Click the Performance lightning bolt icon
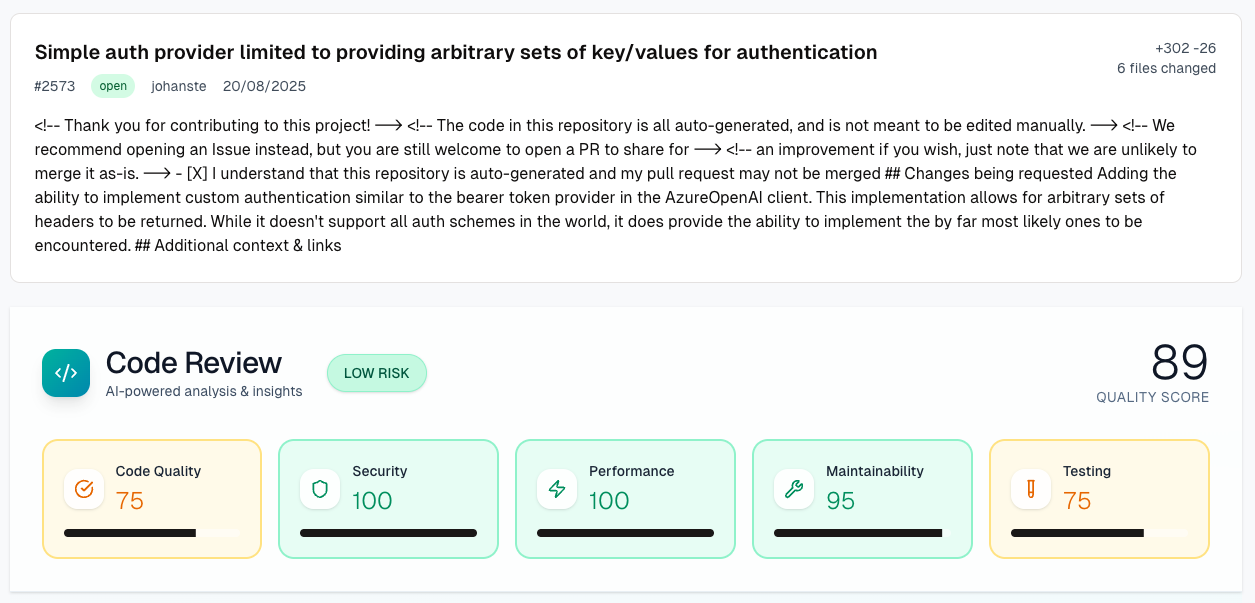Image resolution: width=1255 pixels, height=603 pixels. (557, 489)
